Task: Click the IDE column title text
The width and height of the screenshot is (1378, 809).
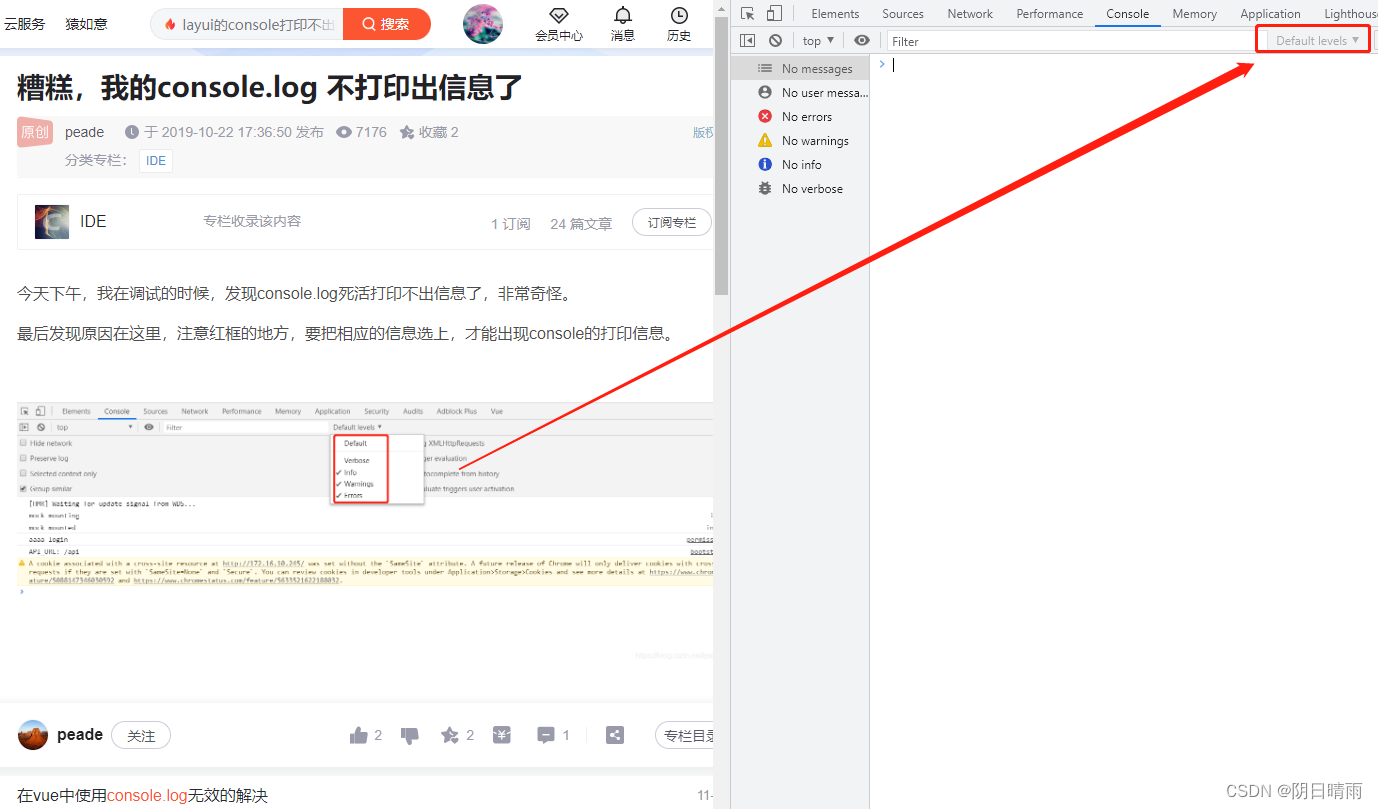Action: (93, 222)
